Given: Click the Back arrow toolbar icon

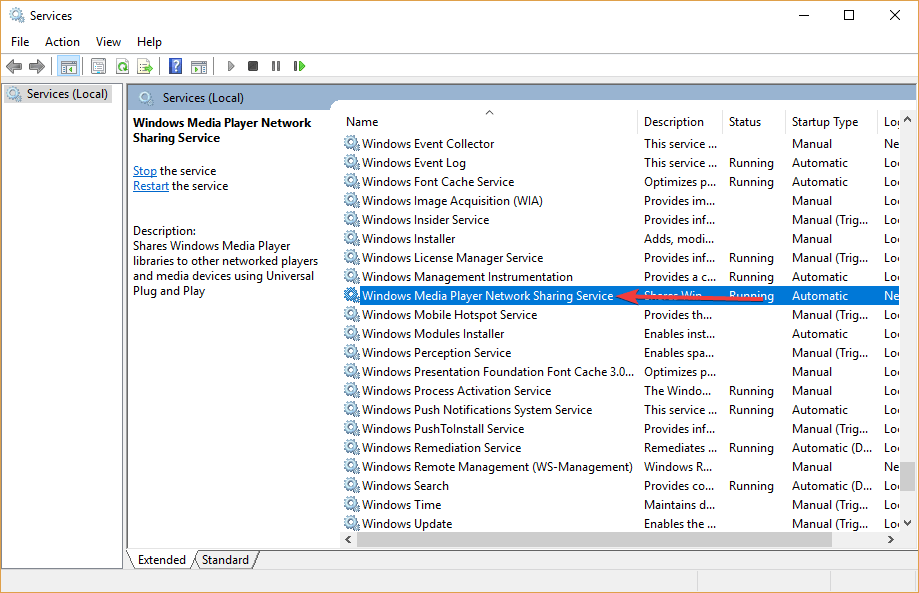Looking at the screenshot, I should pyautogui.click(x=14, y=66).
